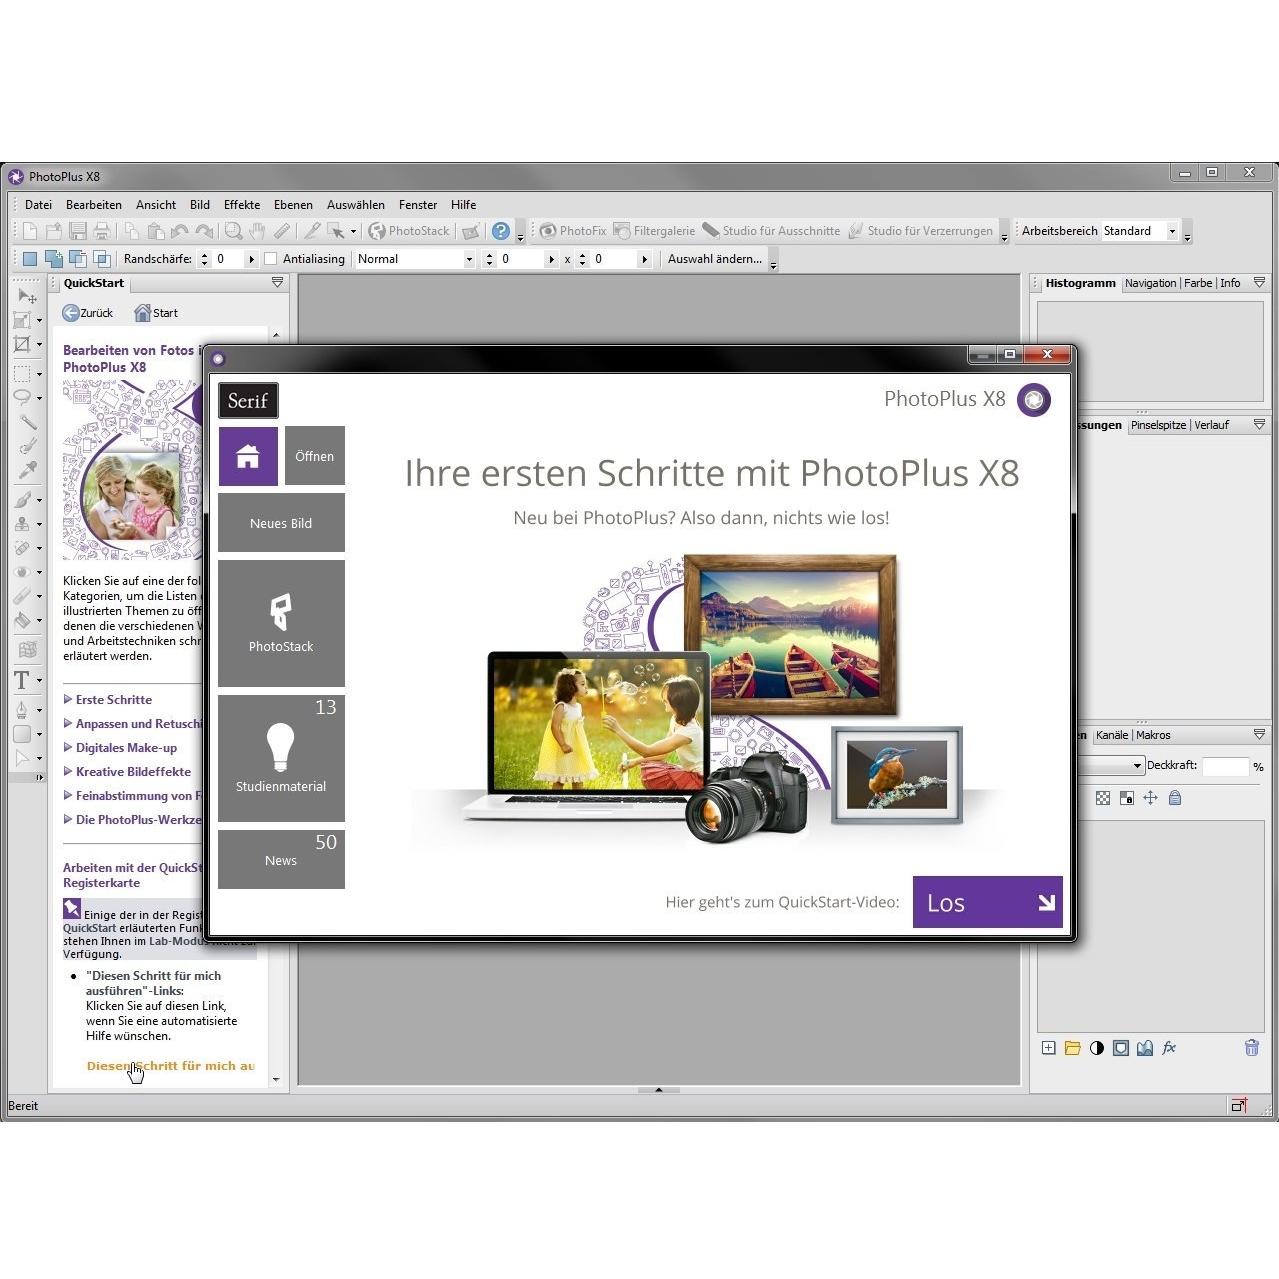1279x1279 pixels.
Task: Click the Deckkraft opacity input field
Action: tap(1225, 766)
